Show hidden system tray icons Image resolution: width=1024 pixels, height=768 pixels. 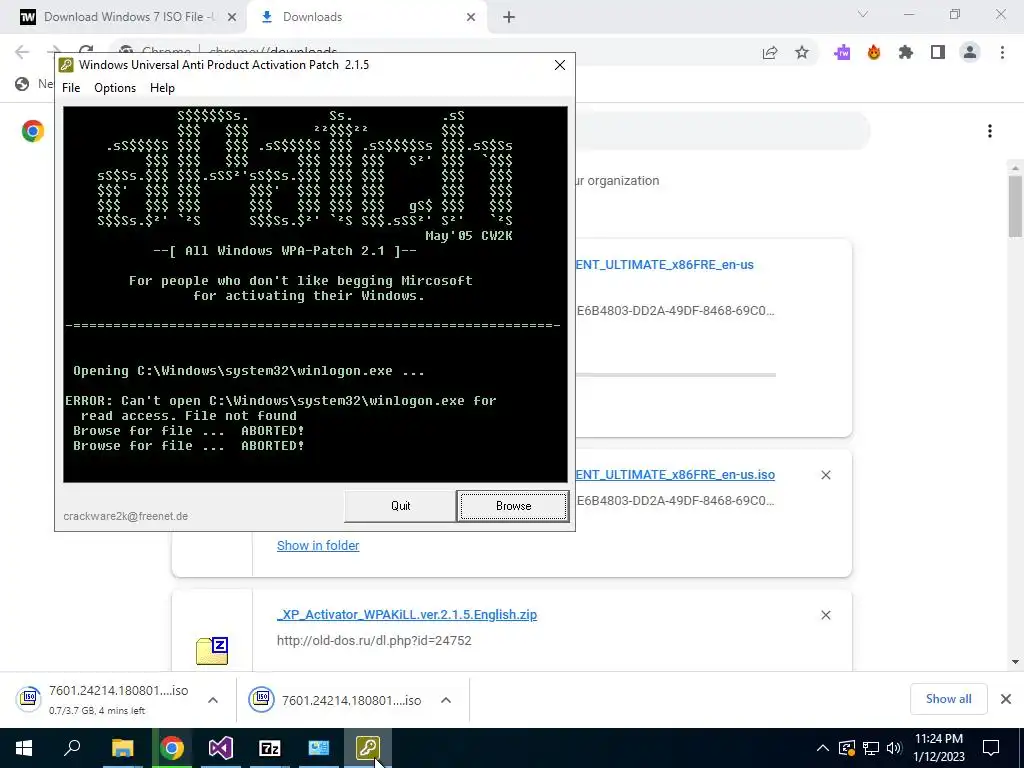(823, 748)
